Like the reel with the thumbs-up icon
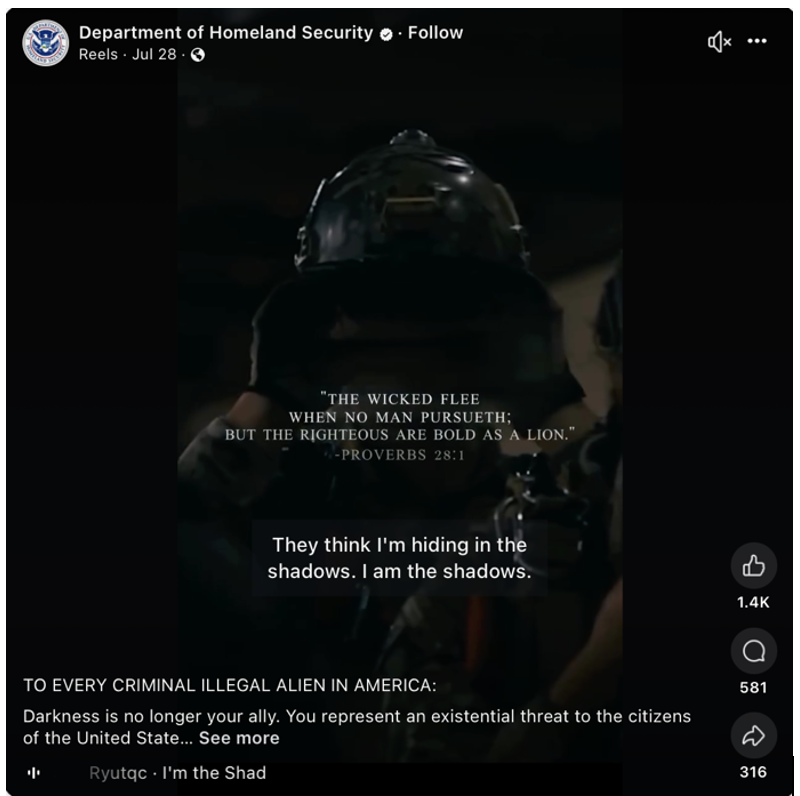The image size is (800, 796). coord(754,565)
